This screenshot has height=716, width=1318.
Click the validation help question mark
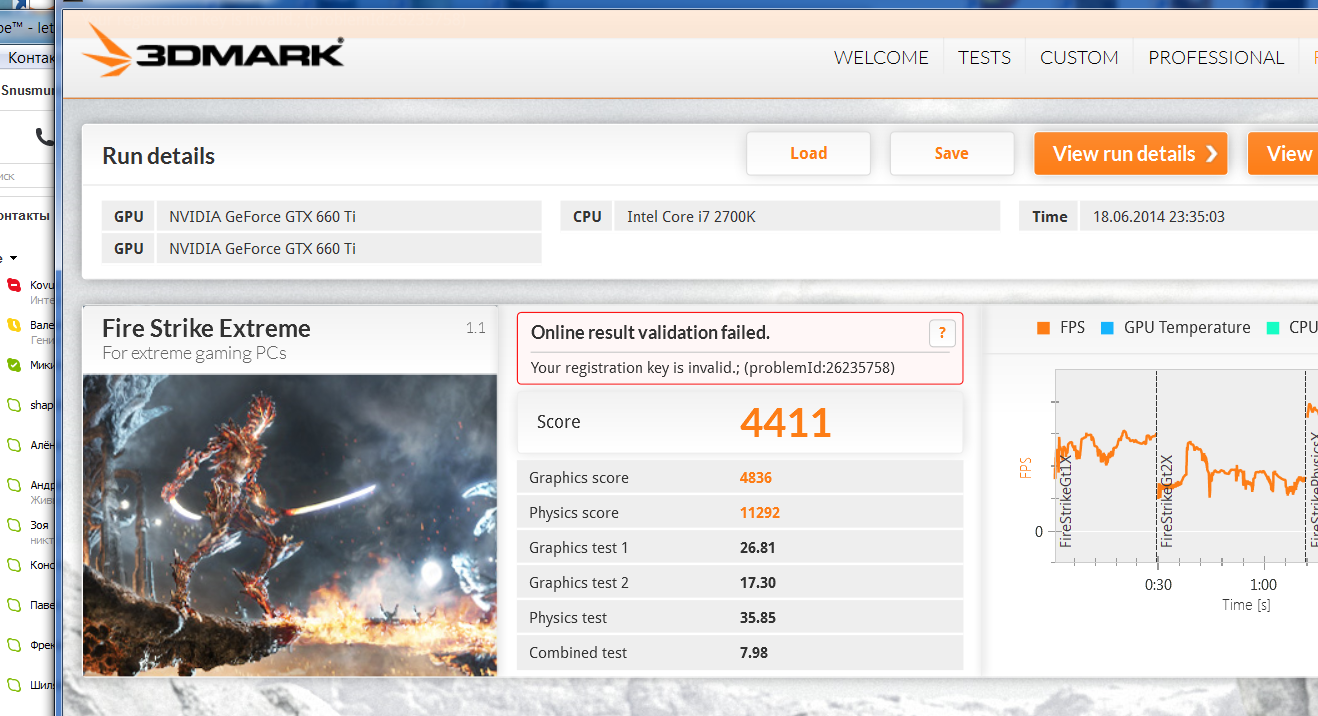pyautogui.click(x=941, y=334)
